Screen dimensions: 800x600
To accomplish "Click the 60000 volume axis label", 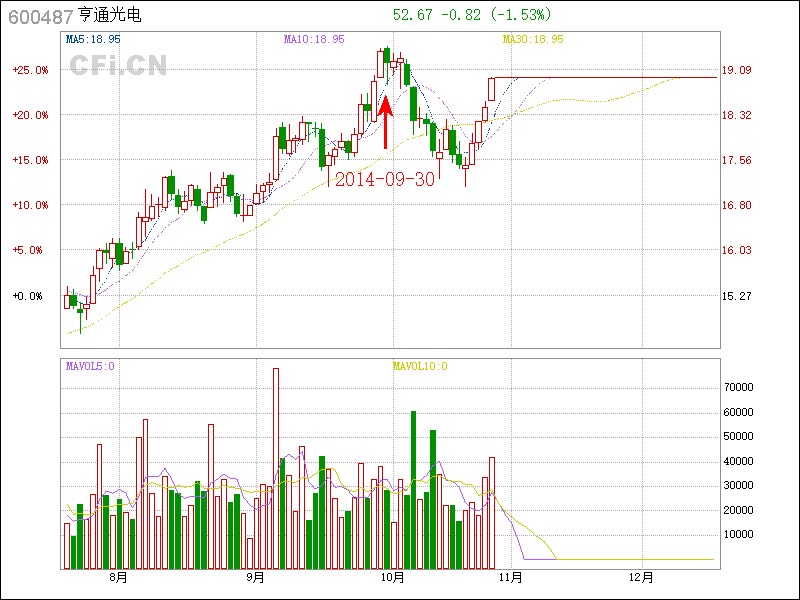I will (x=738, y=412).
